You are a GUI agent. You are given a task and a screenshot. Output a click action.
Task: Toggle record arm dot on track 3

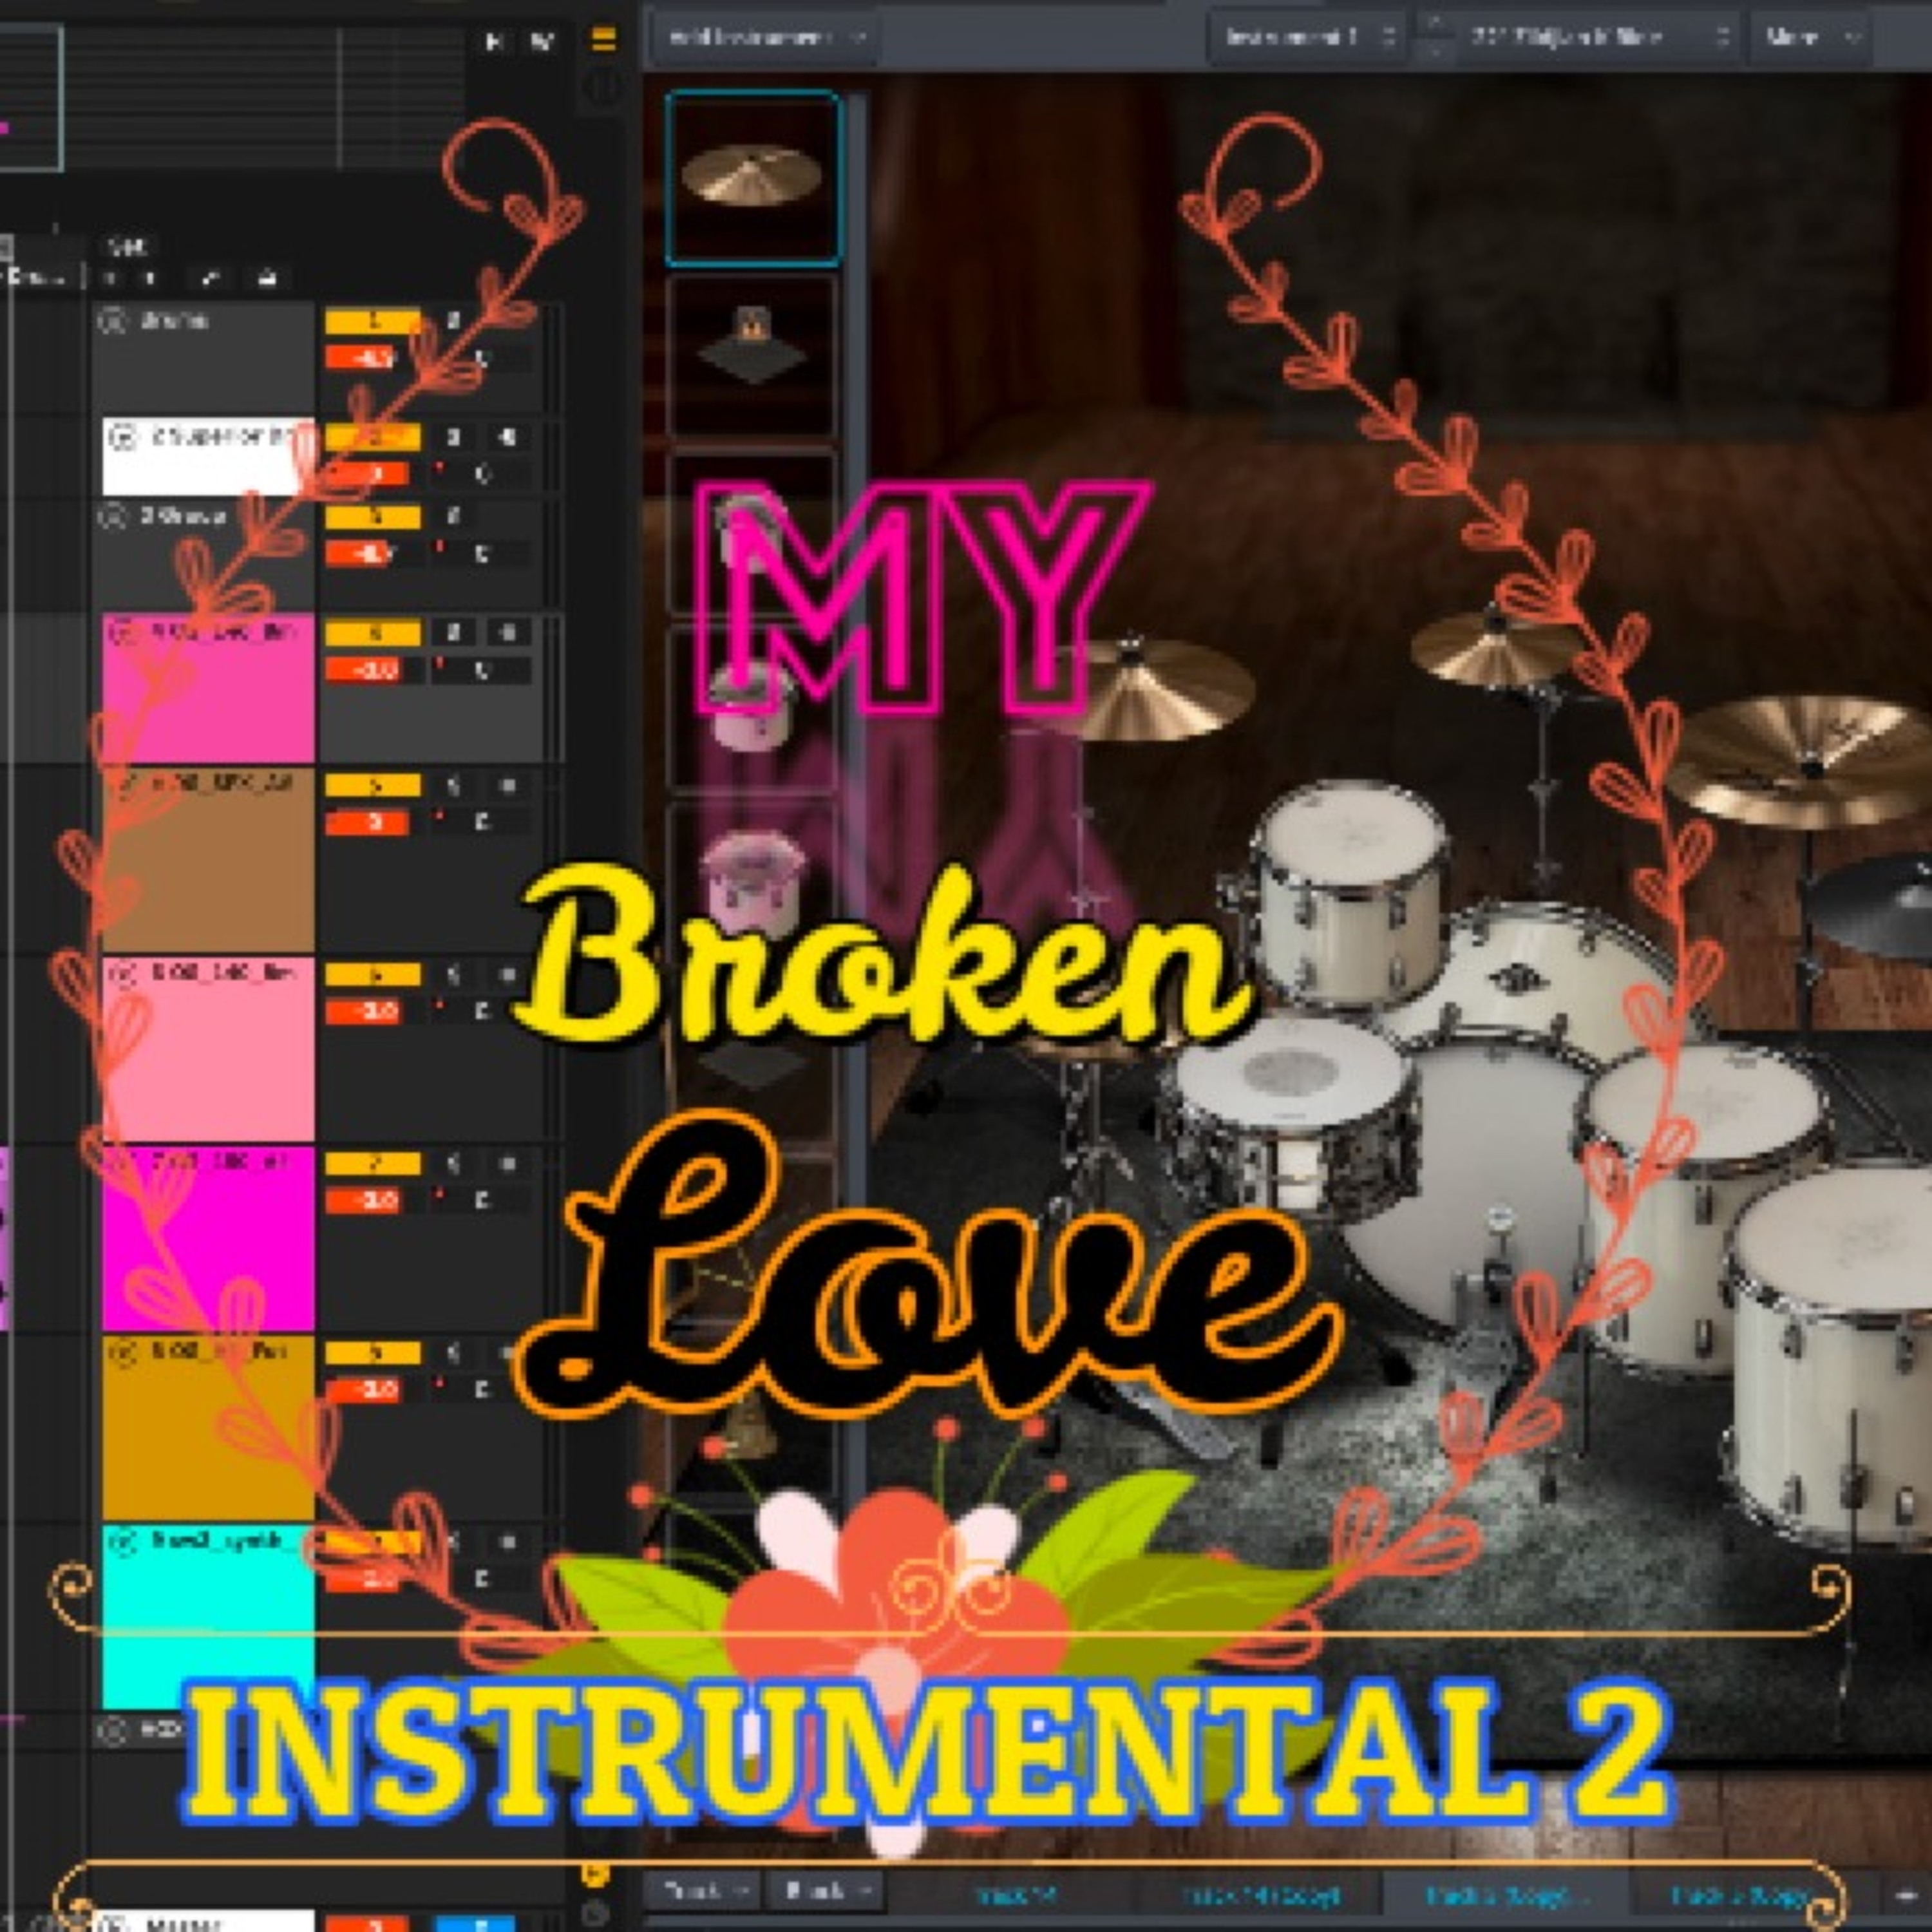pos(439,547)
